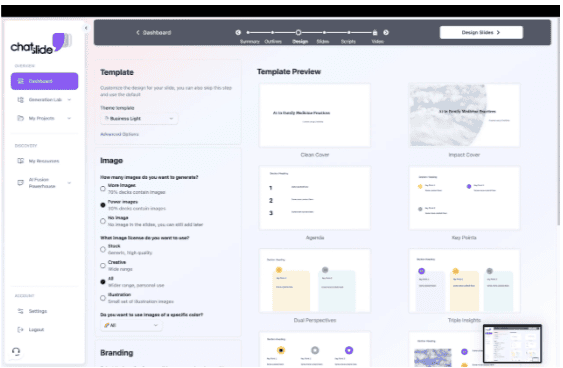Open Dashboard in the sidebar
The width and height of the screenshot is (563, 368).
(x=45, y=81)
